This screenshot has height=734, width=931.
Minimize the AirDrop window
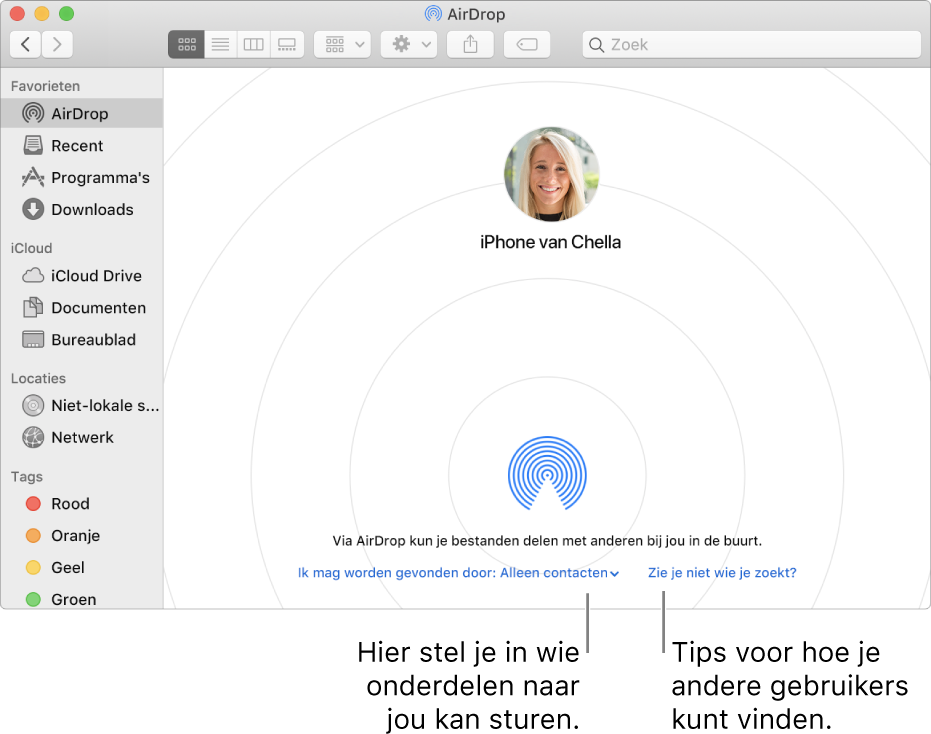click(42, 13)
